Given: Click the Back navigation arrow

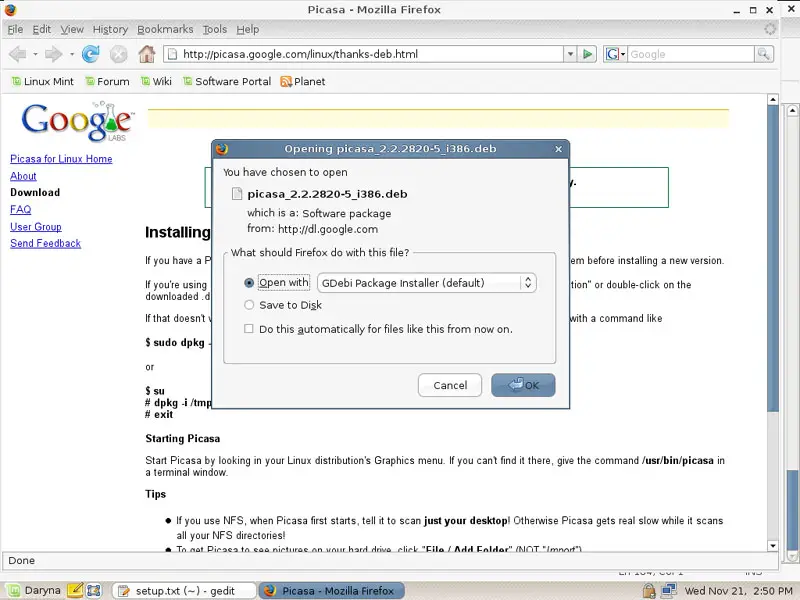Looking at the screenshot, I should point(18,54).
